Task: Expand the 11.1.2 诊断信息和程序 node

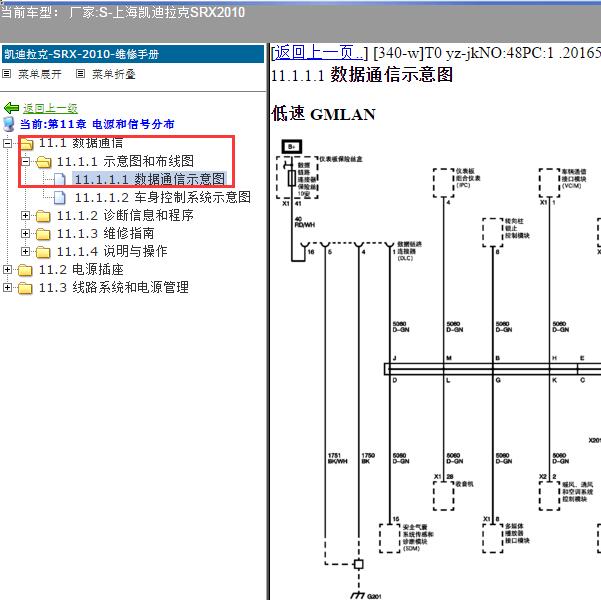Action: (25, 215)
